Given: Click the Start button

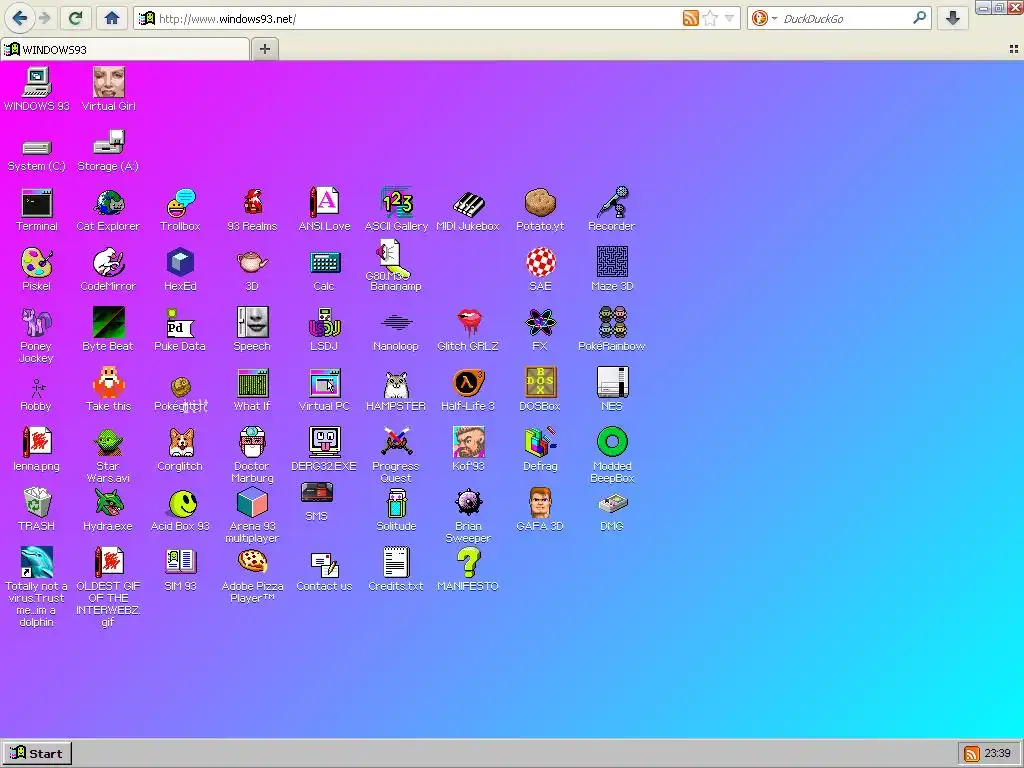Looking at the screenshot, I should click(37, 753).
